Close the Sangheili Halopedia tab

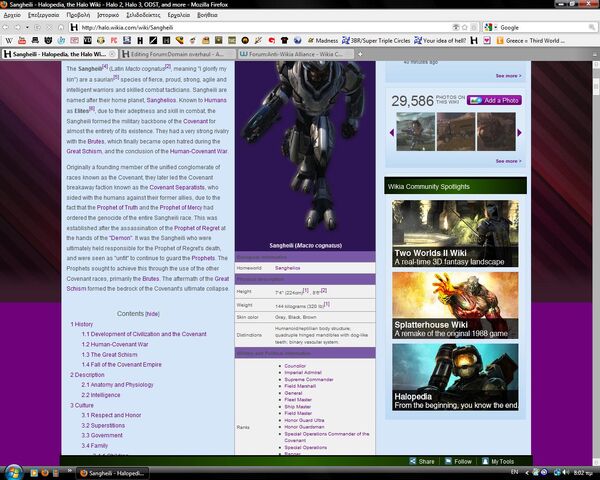pyautogui.click(x=112, y=54)
